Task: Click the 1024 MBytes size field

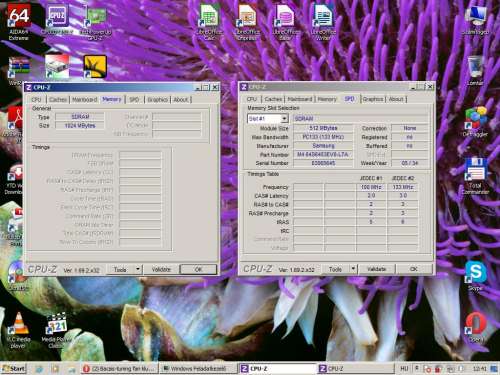Action: (80, 126)
